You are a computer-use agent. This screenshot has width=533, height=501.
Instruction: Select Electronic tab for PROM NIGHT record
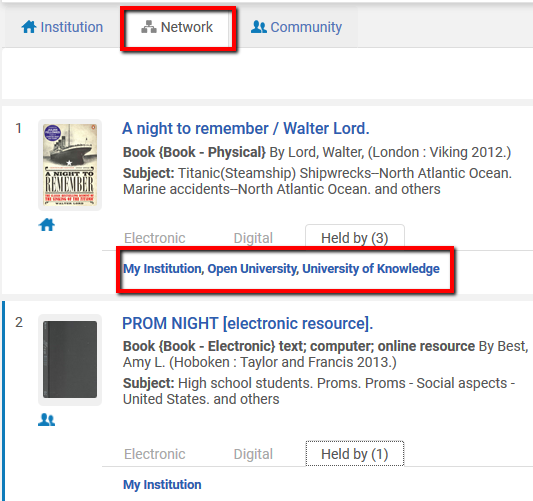tap(155, 454)
